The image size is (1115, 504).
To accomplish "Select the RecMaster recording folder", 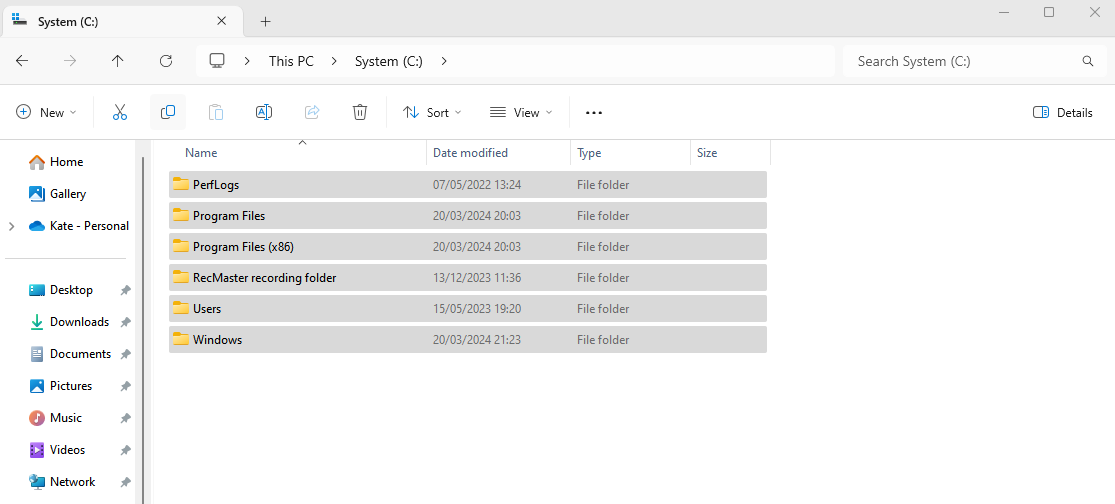I will [x=264, y=278].
